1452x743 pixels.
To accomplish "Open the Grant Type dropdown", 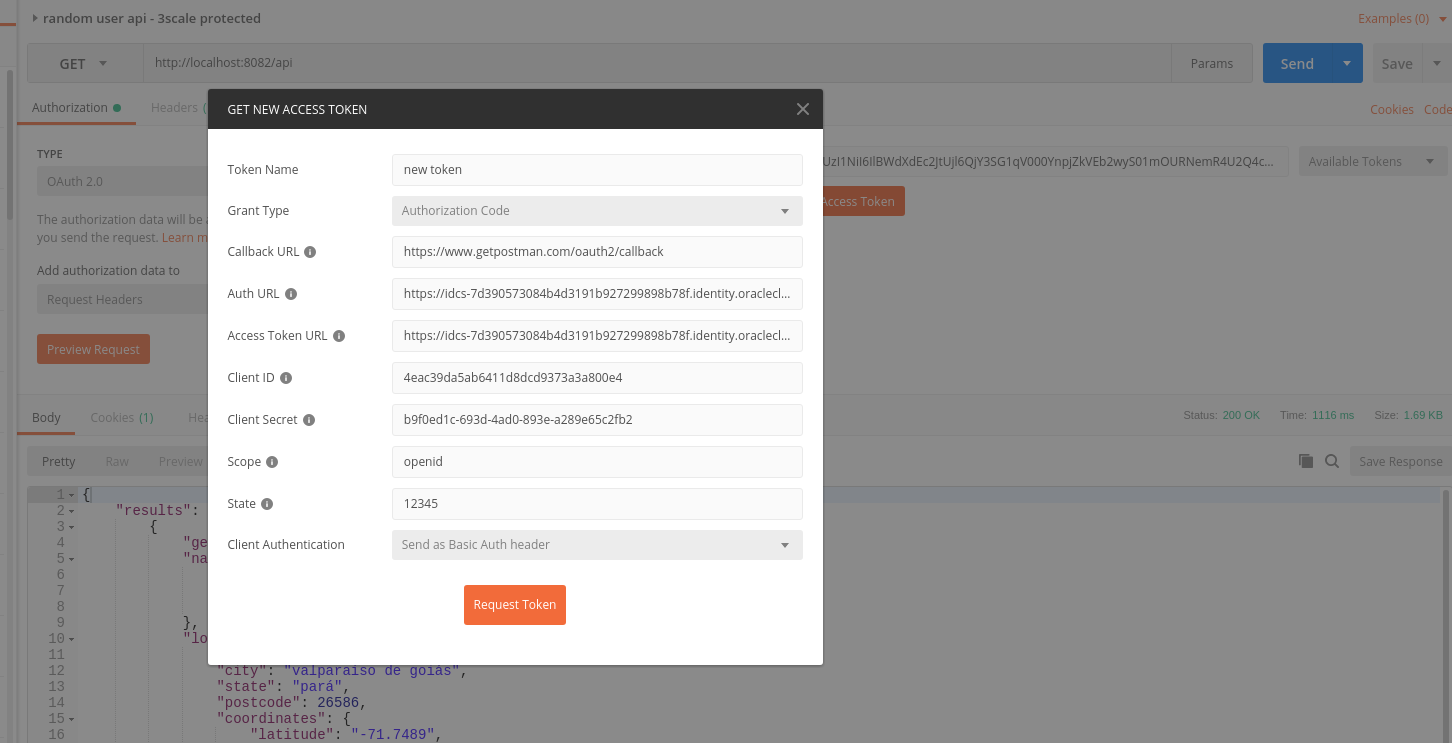I will click(x=597, y=211).
